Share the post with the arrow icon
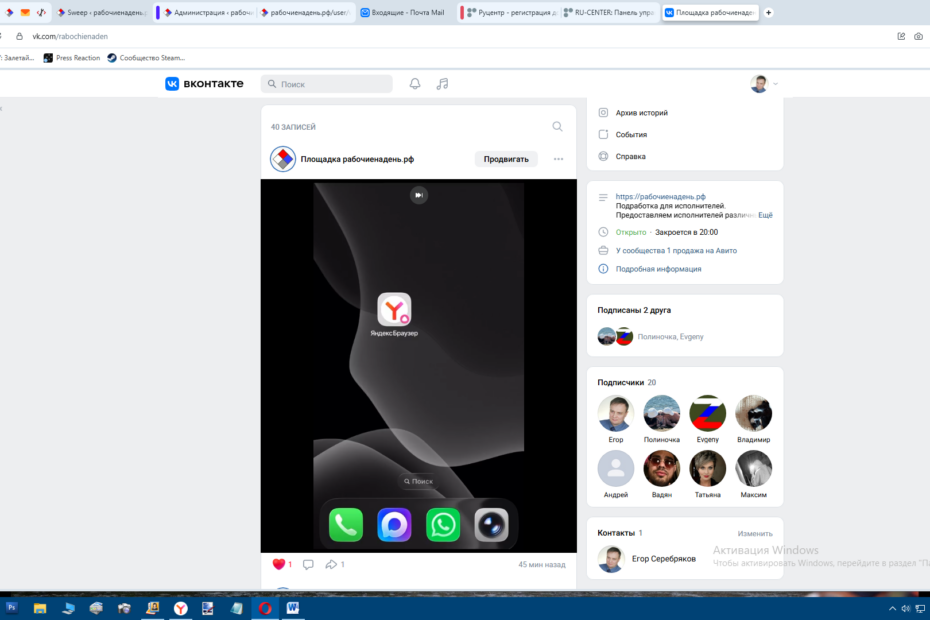 tap(330, 564)
